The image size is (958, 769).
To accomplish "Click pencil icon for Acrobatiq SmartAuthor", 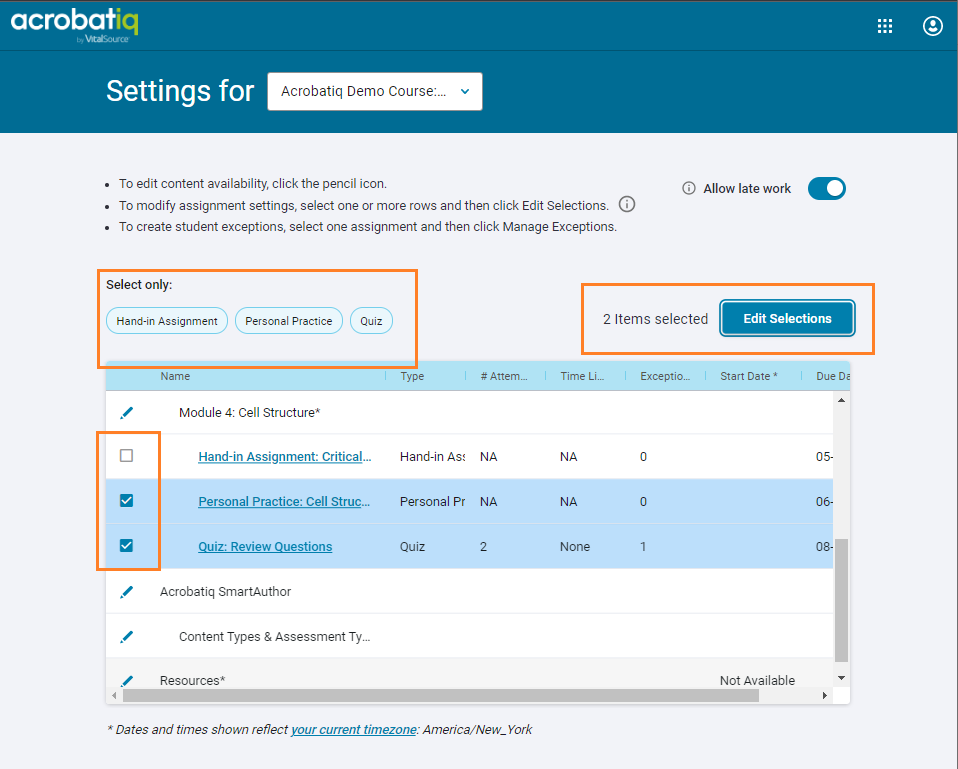I will coord(126,592).
